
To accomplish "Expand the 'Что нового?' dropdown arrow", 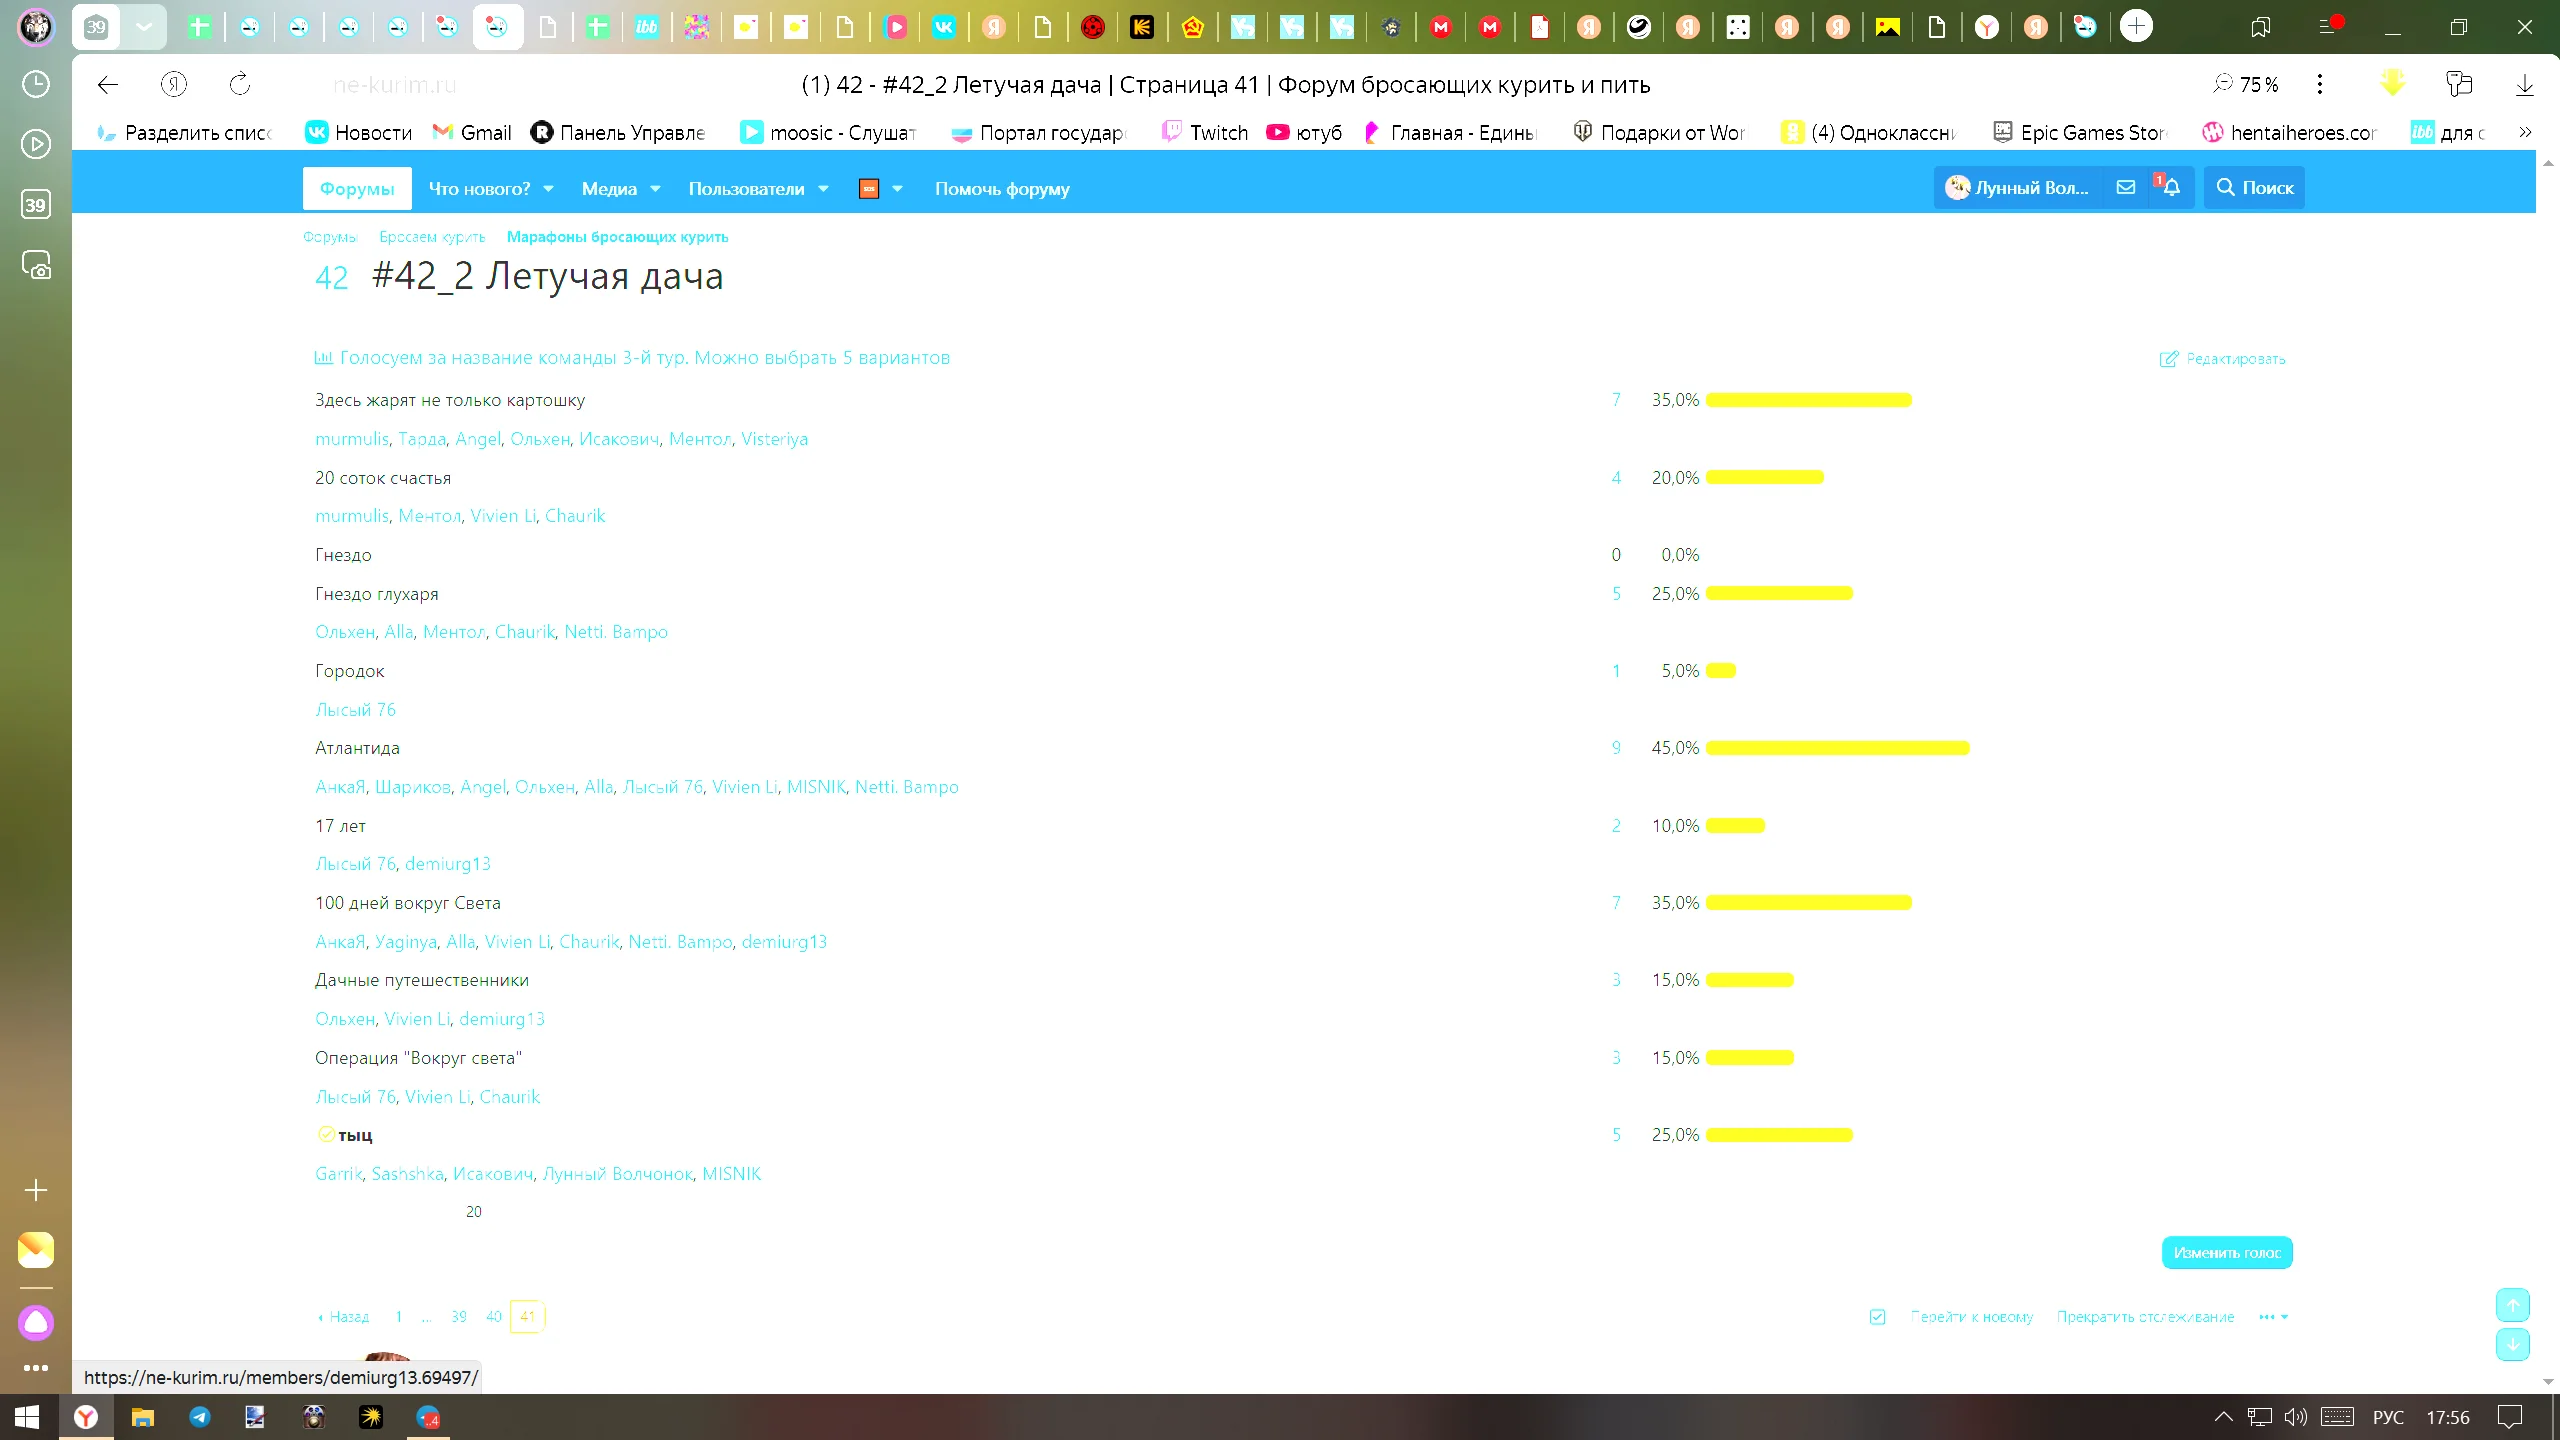I will [548, 189].
